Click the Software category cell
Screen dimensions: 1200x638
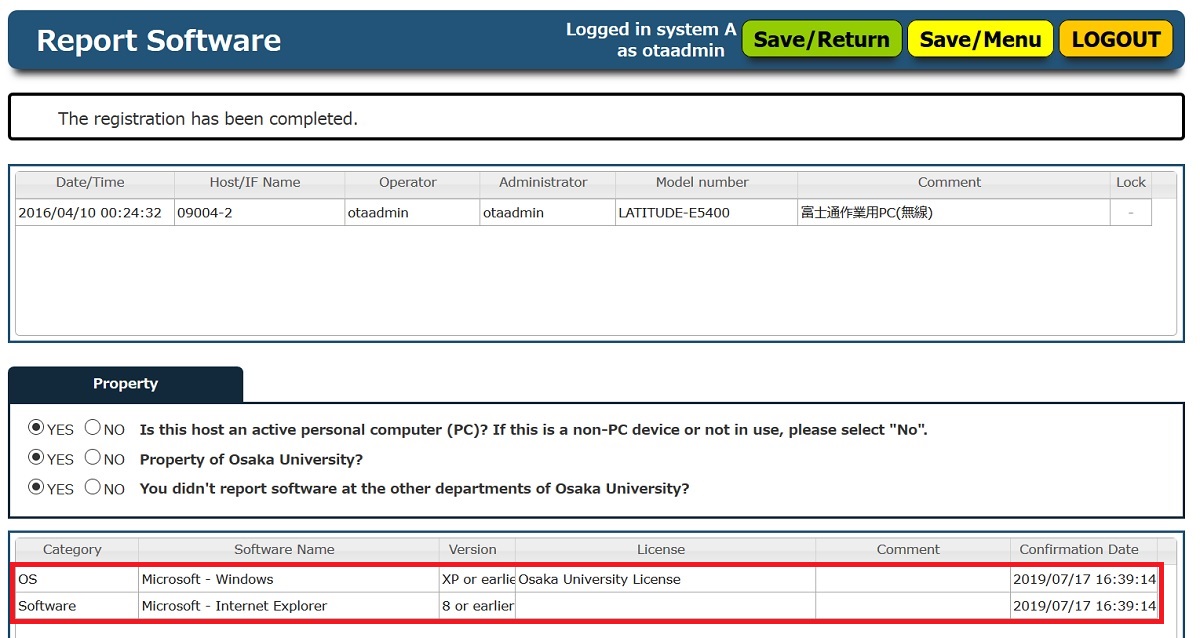pyautogui.click(x=77, y=606)
